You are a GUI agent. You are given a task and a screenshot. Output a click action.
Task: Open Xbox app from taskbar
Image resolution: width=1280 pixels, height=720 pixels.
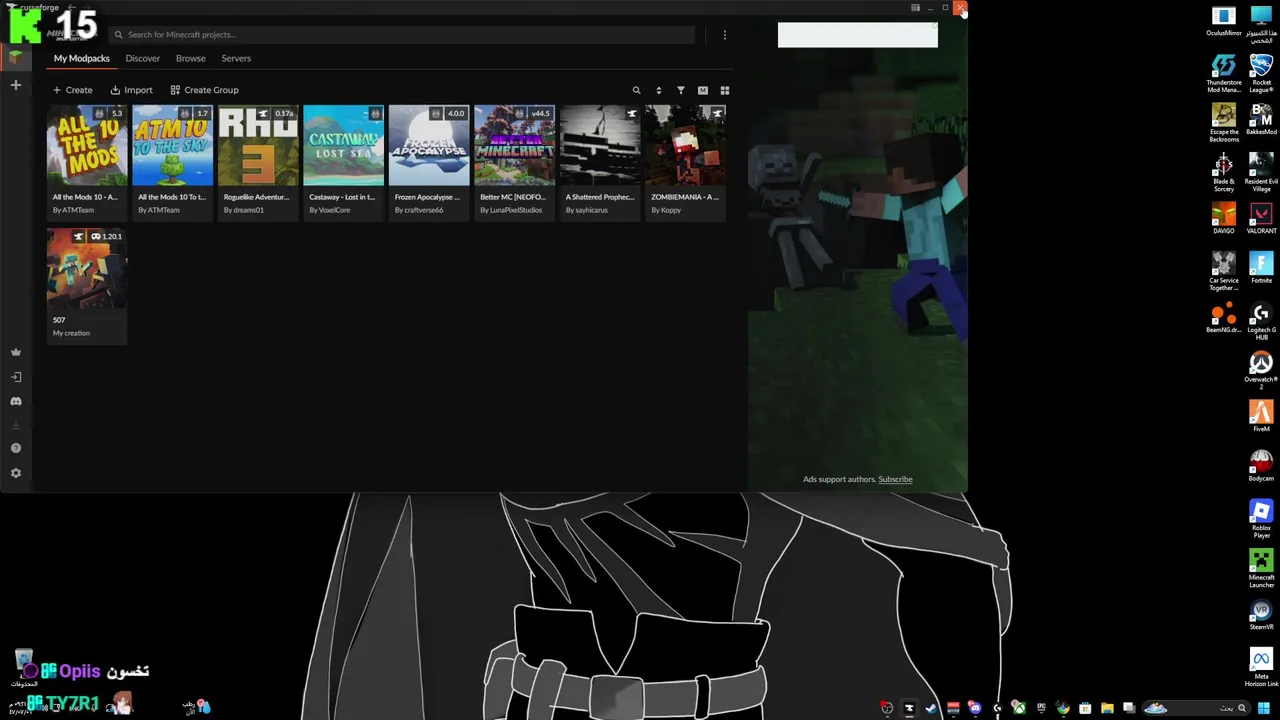click(x=1019, y=708)
